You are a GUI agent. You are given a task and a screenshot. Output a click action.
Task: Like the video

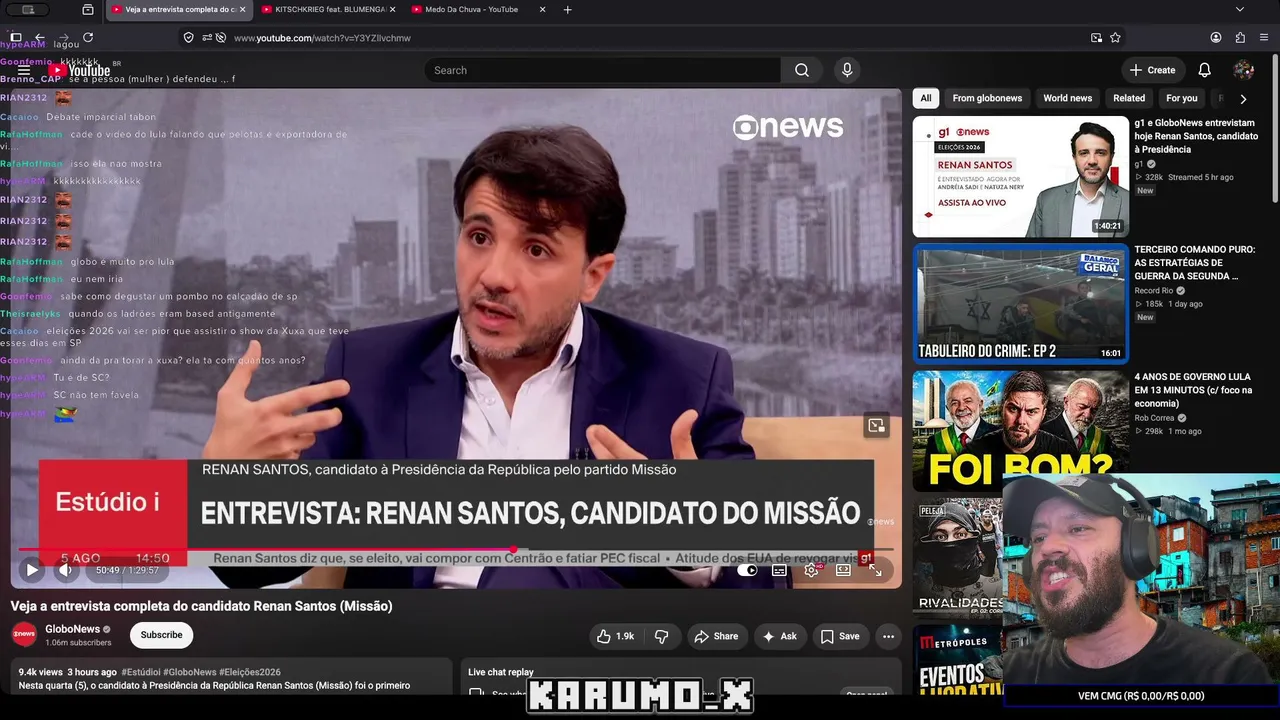(616, 636)
